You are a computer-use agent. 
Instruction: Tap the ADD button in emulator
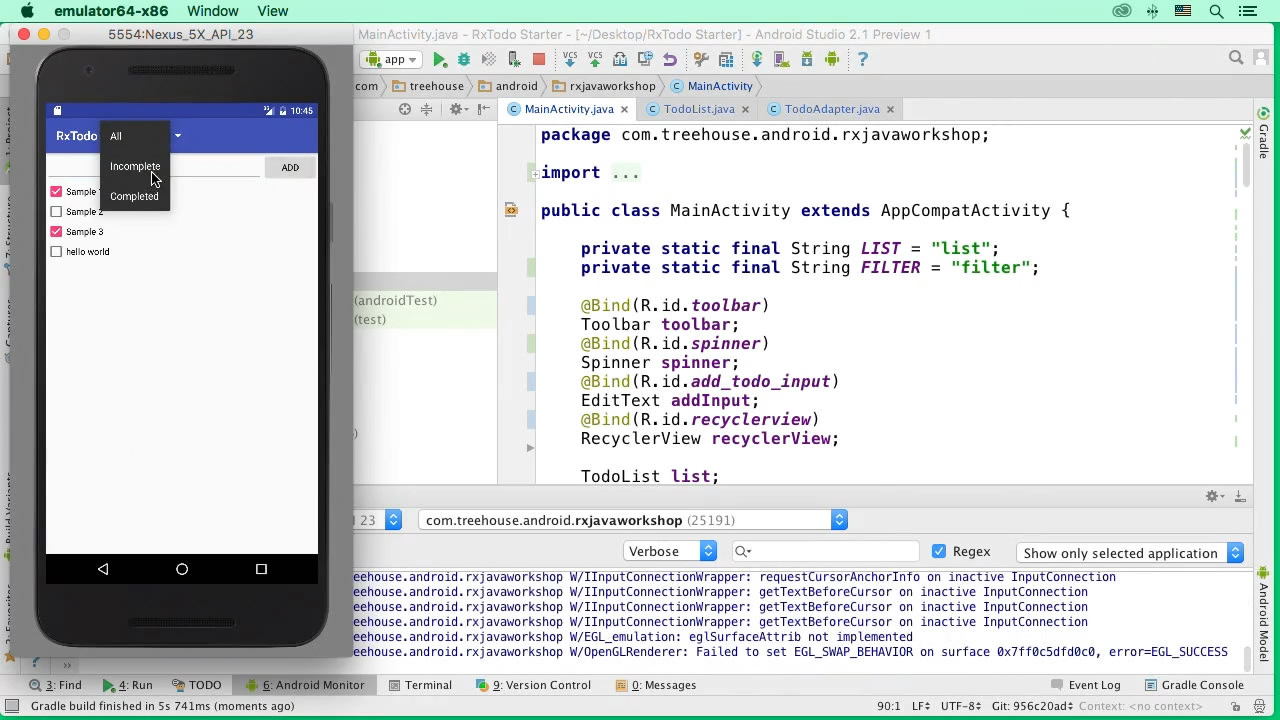pyautogui.click(x=290, y=167)
